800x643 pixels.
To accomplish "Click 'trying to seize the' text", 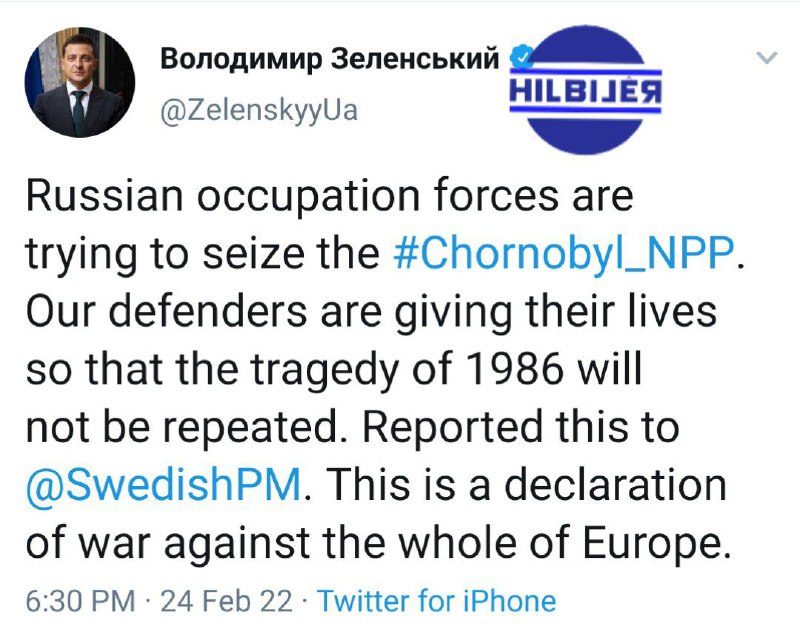I will 203,254.
